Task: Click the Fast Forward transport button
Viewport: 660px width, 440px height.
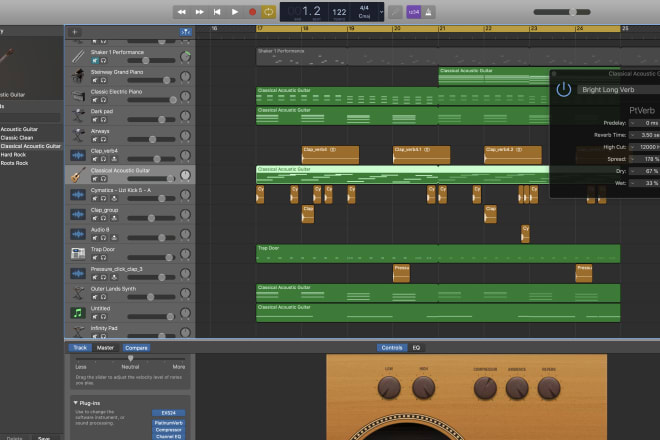Action: (x=200, y=12)
